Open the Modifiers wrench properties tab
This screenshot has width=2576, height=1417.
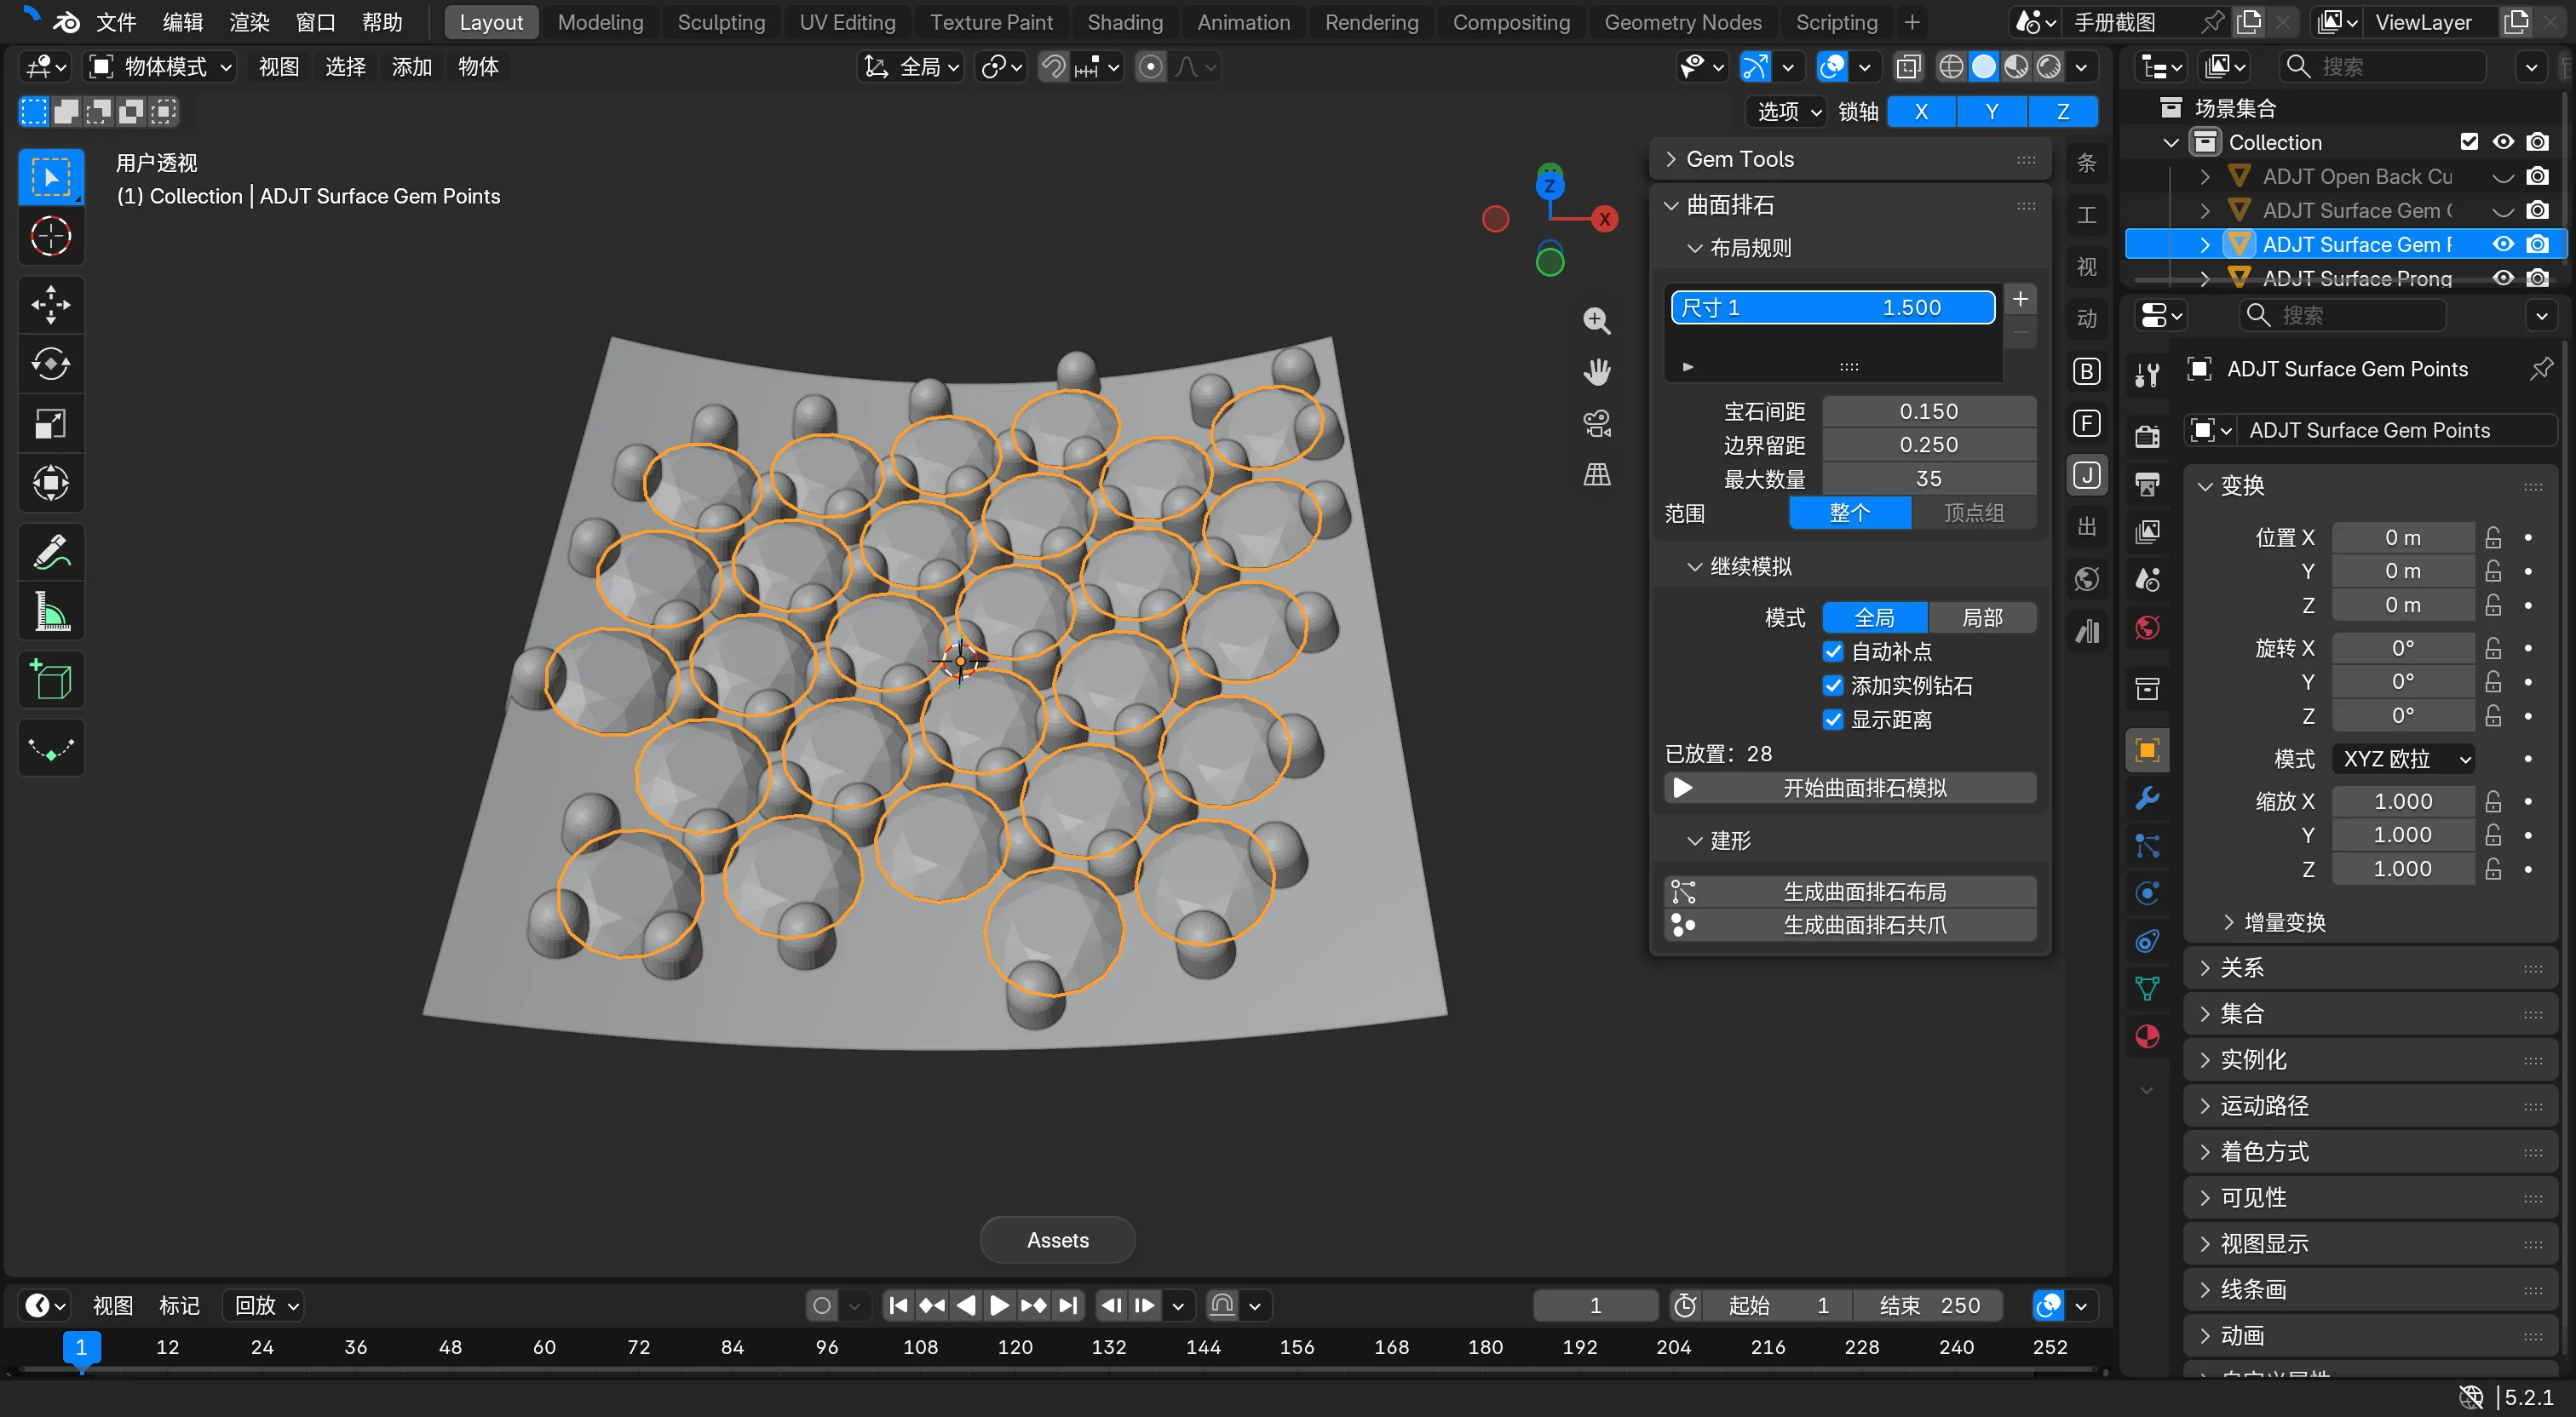point(2147,798)
